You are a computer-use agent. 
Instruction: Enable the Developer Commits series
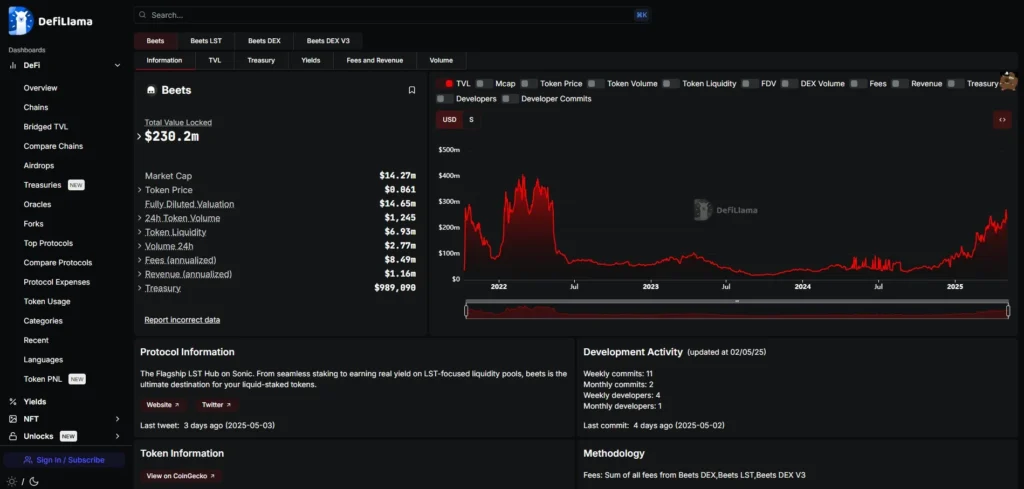pos(511,99)
